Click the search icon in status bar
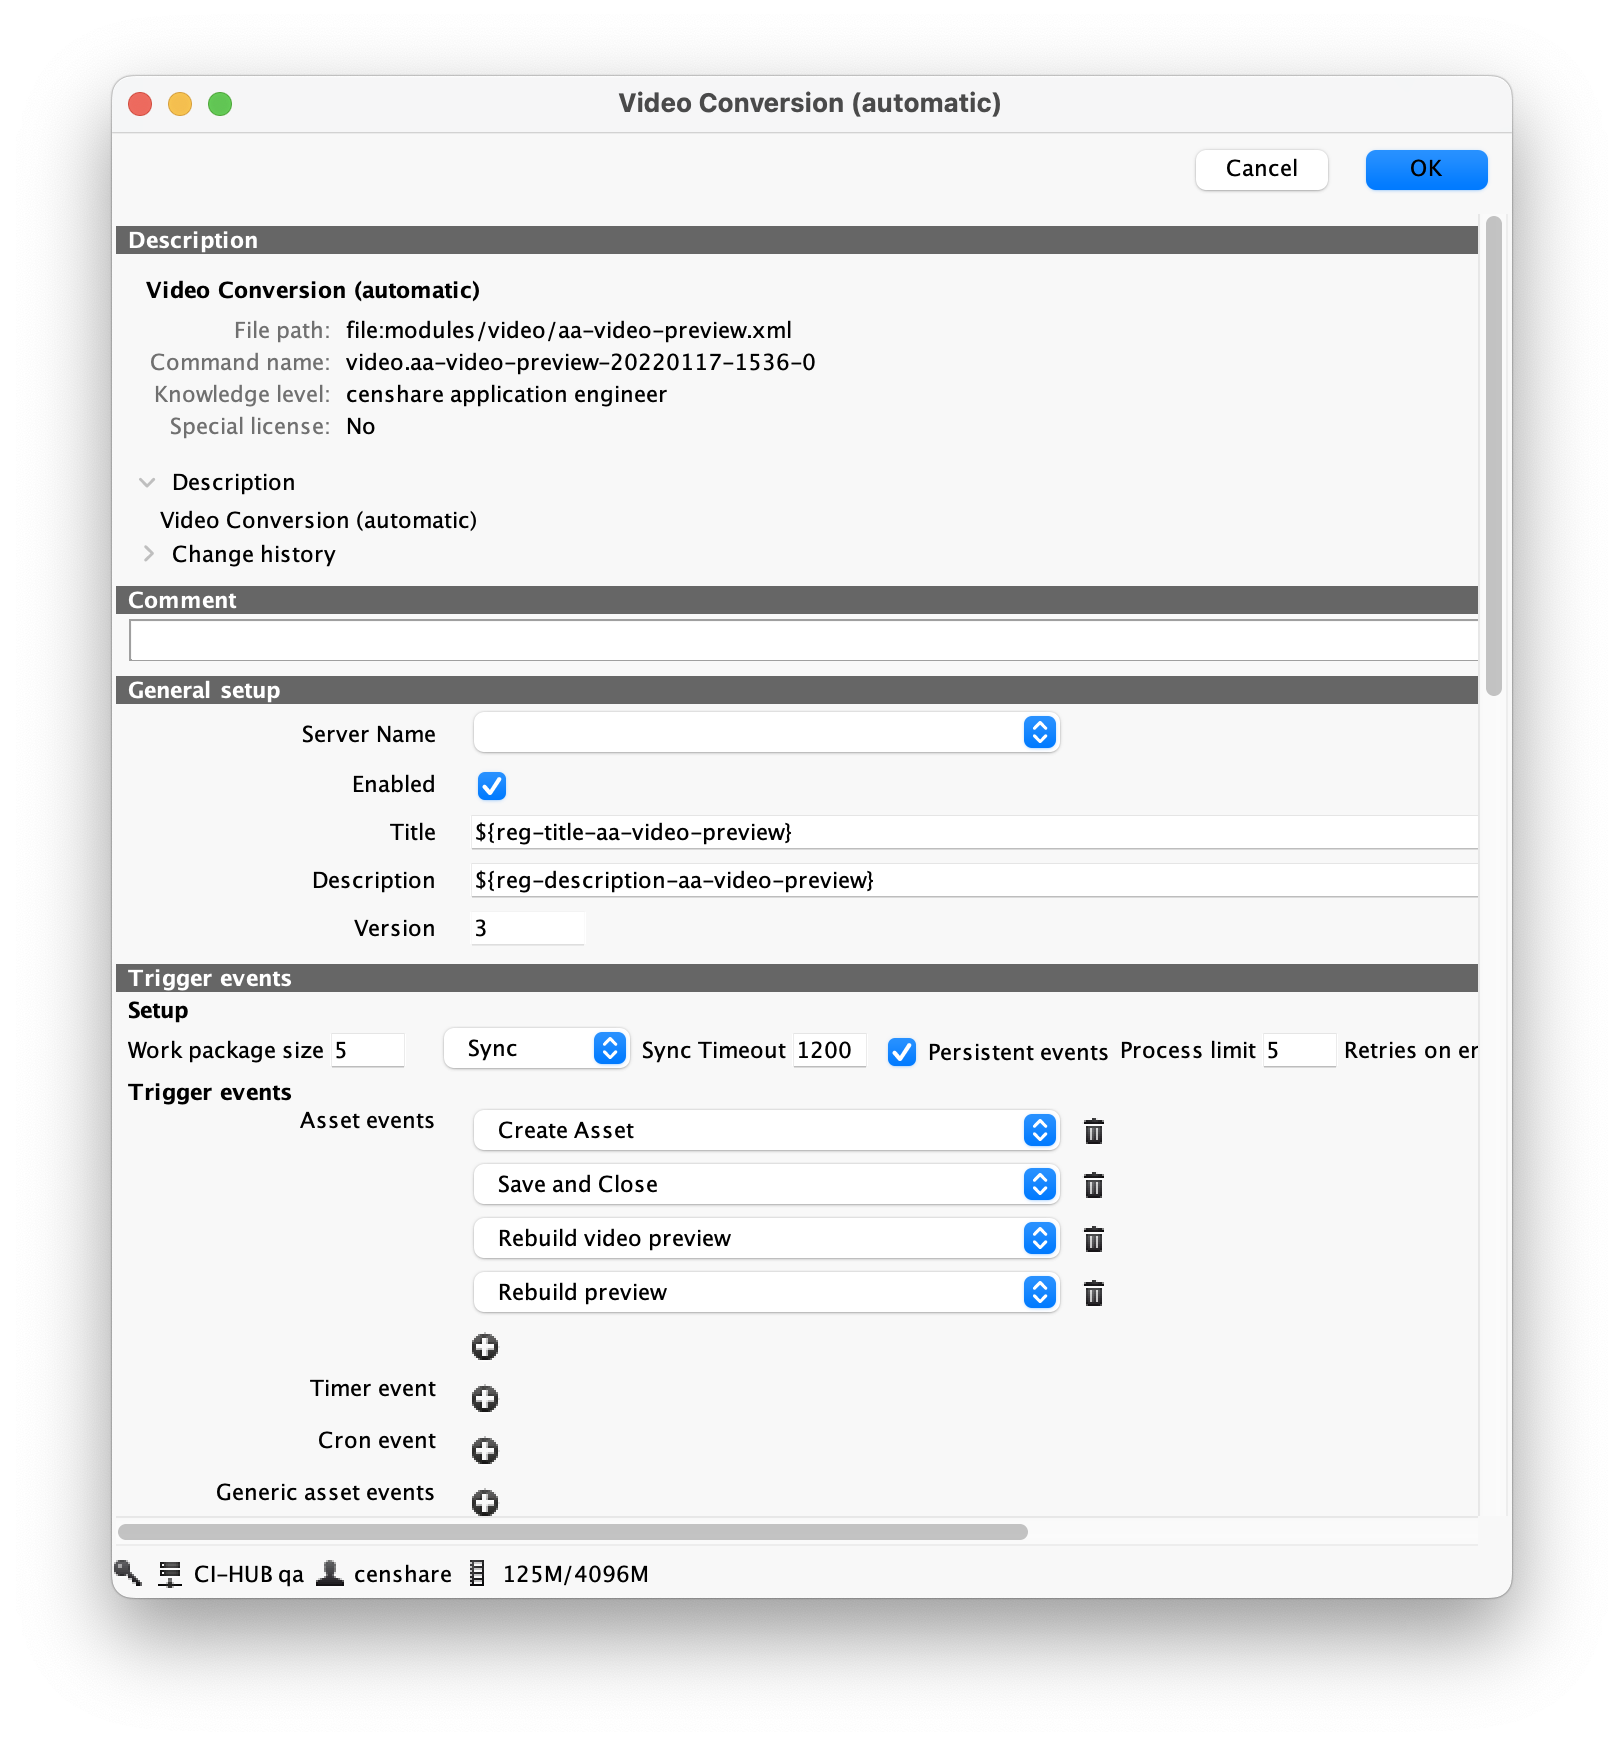Screen dimensions: 1624x1746 [128, 1573]
